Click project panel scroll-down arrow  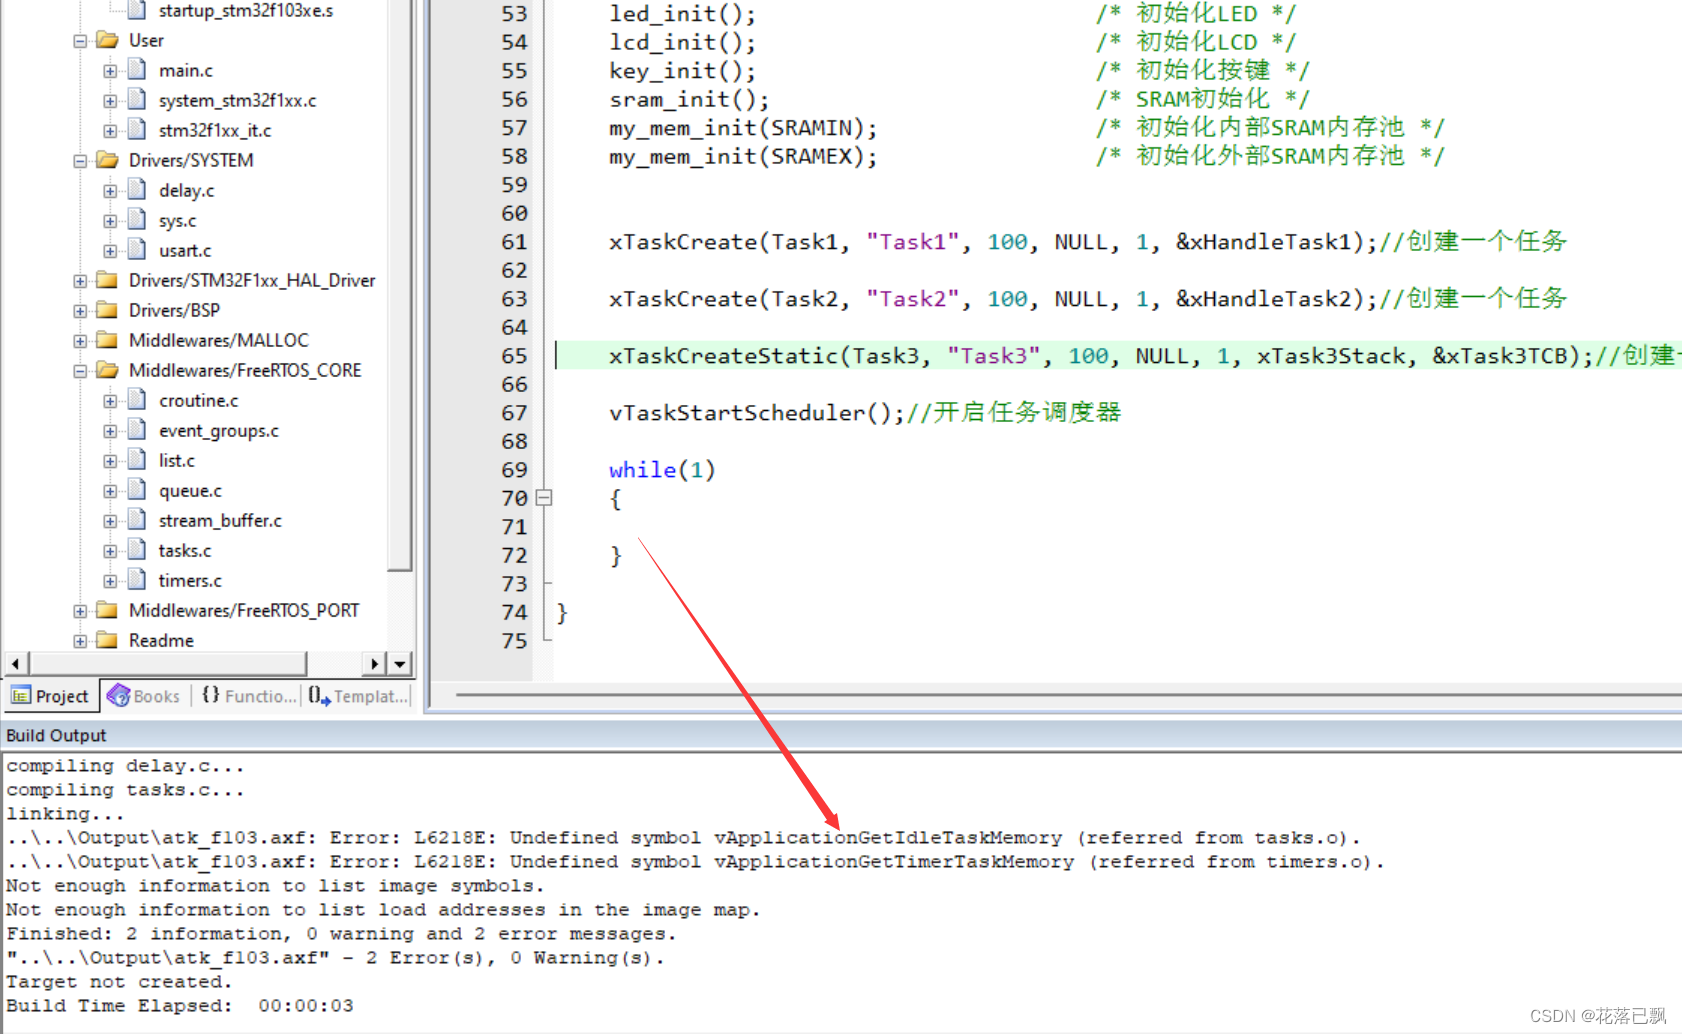(x=400, y=663)
